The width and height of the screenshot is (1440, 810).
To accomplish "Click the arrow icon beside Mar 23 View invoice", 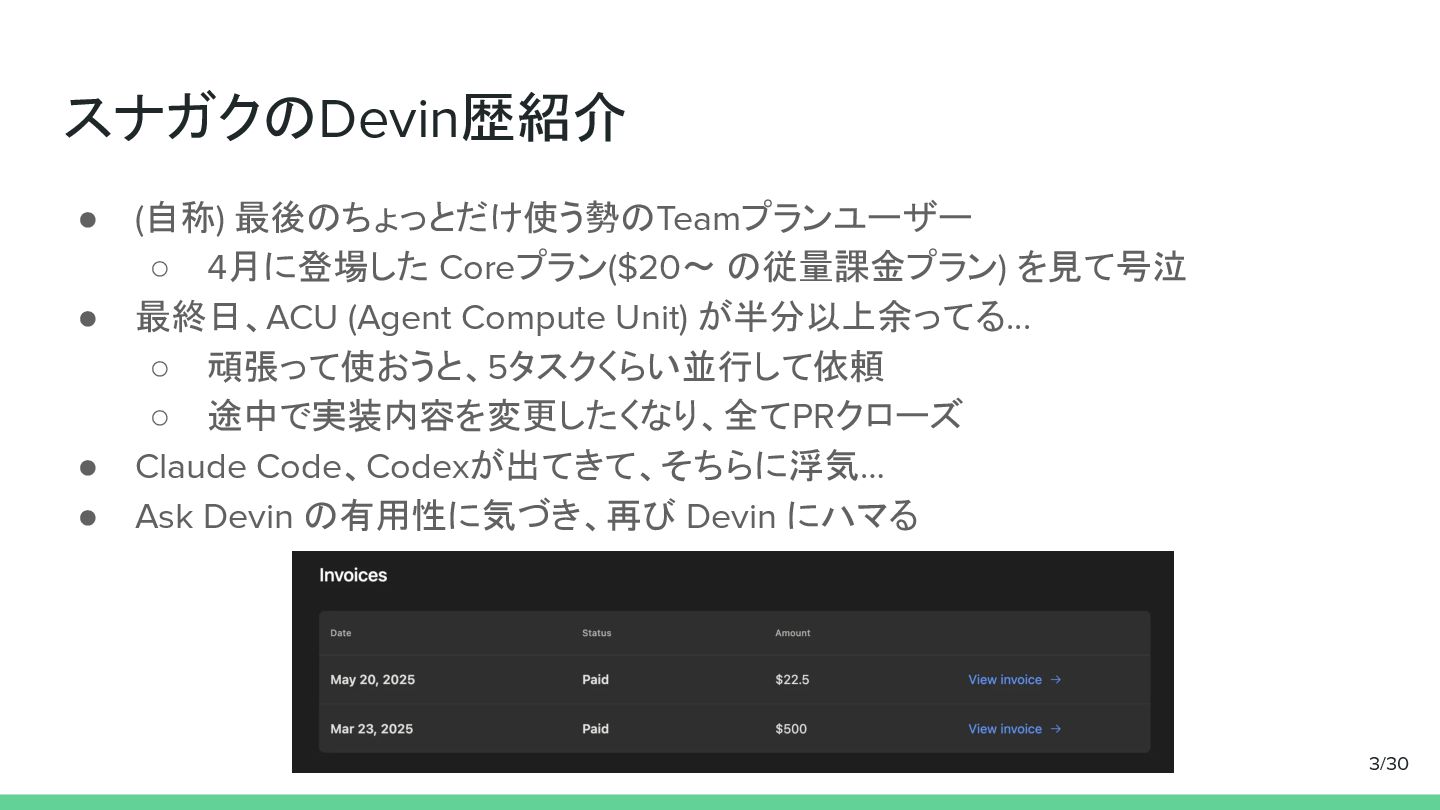I will tap(1056, 729).
